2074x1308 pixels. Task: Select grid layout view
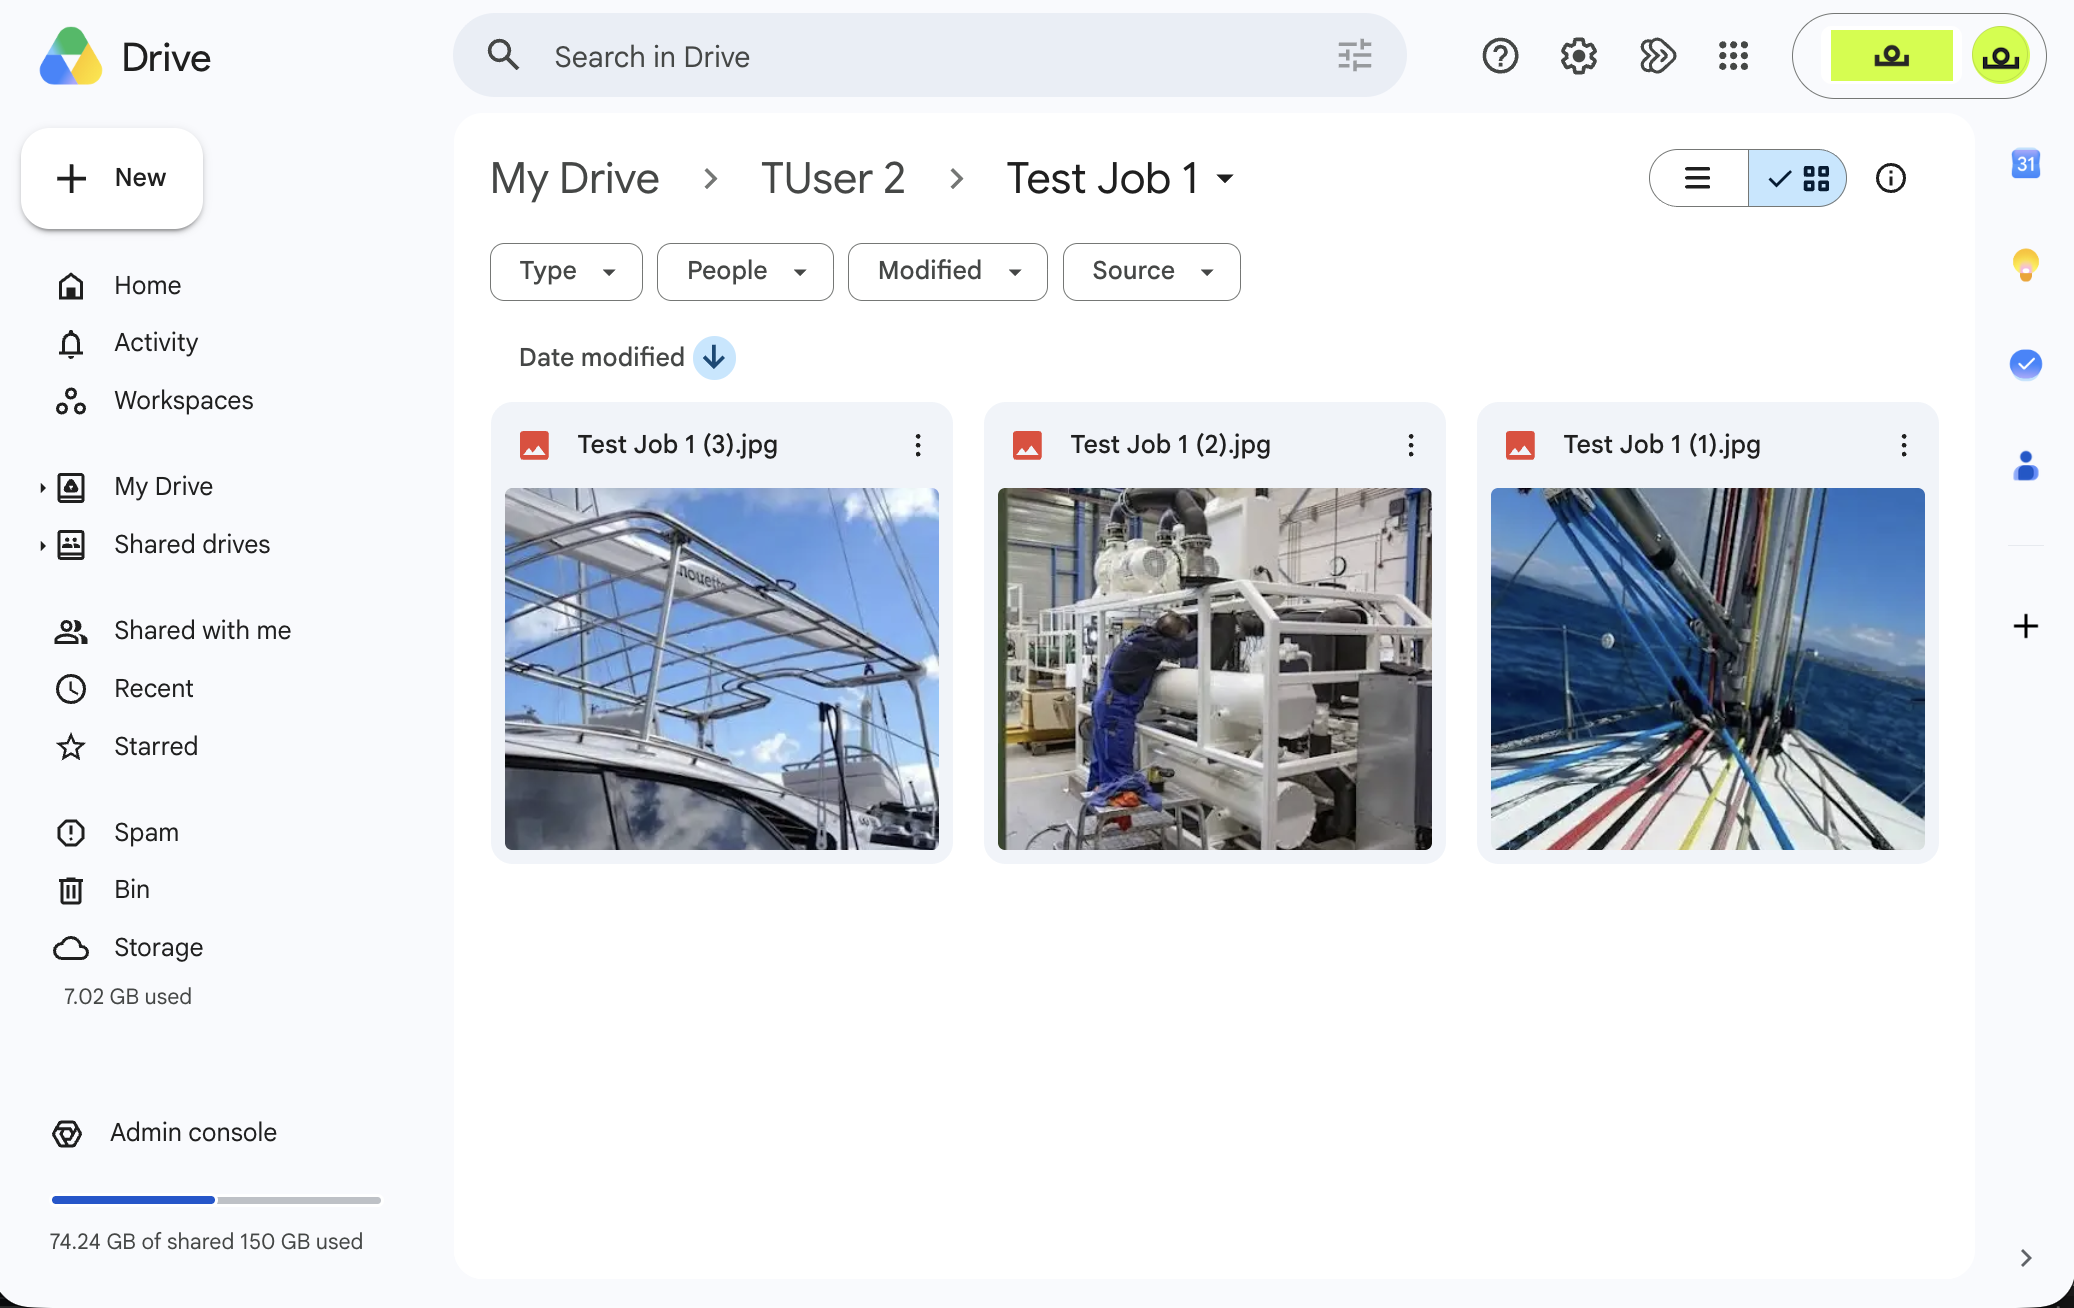click(1797, 178)
